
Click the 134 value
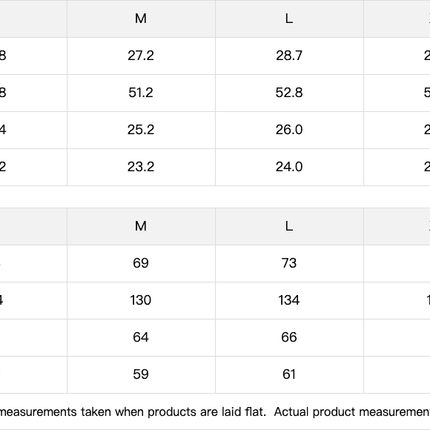[x=289, y=300]
